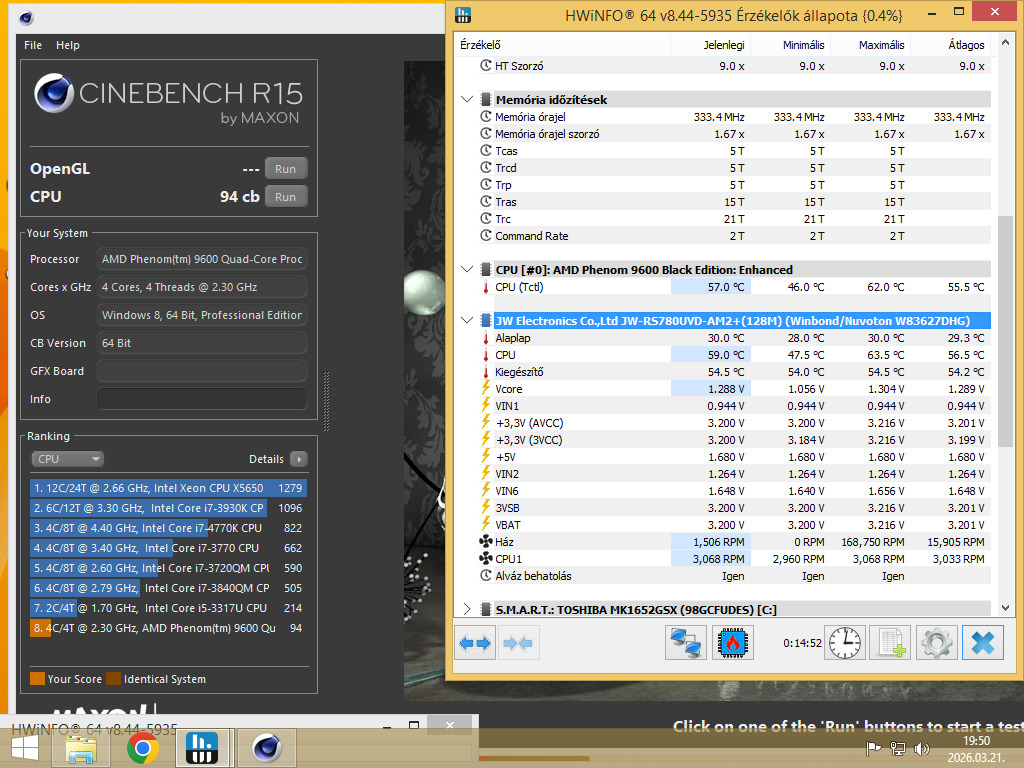This screenshot has height=768, width=1024.
Task: Select ranking entry Intel Core i7-3770
Action: [x=168, y=548]
